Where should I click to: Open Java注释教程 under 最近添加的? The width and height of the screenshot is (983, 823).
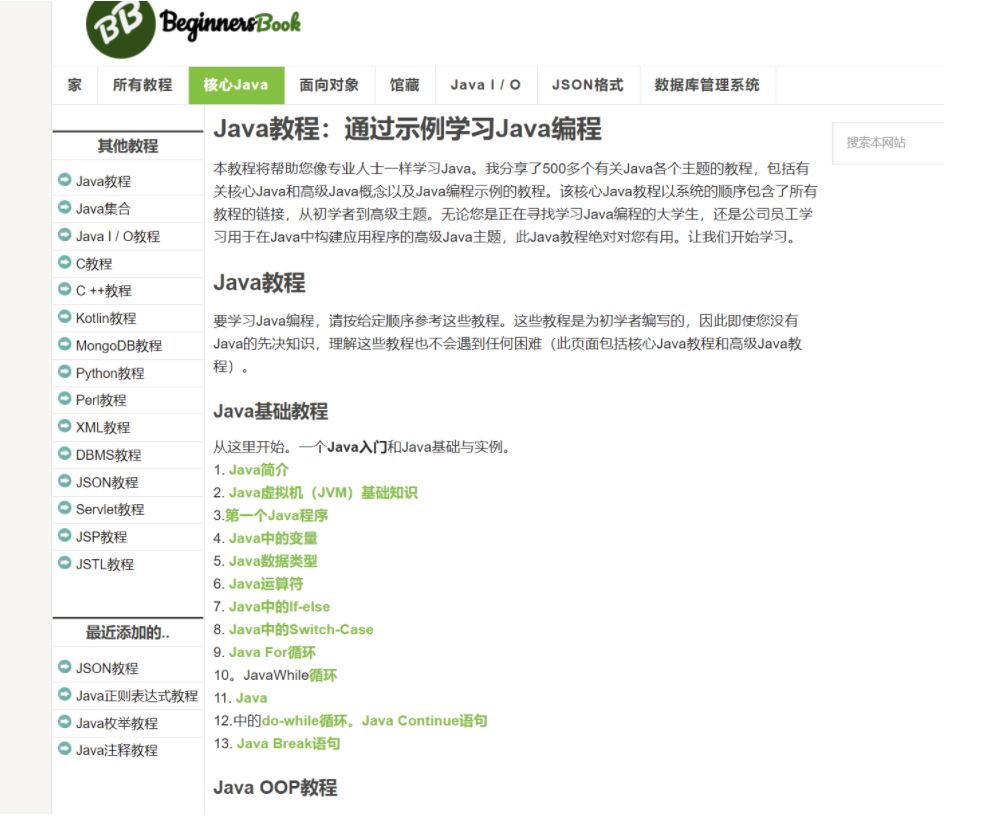(117, 751)
